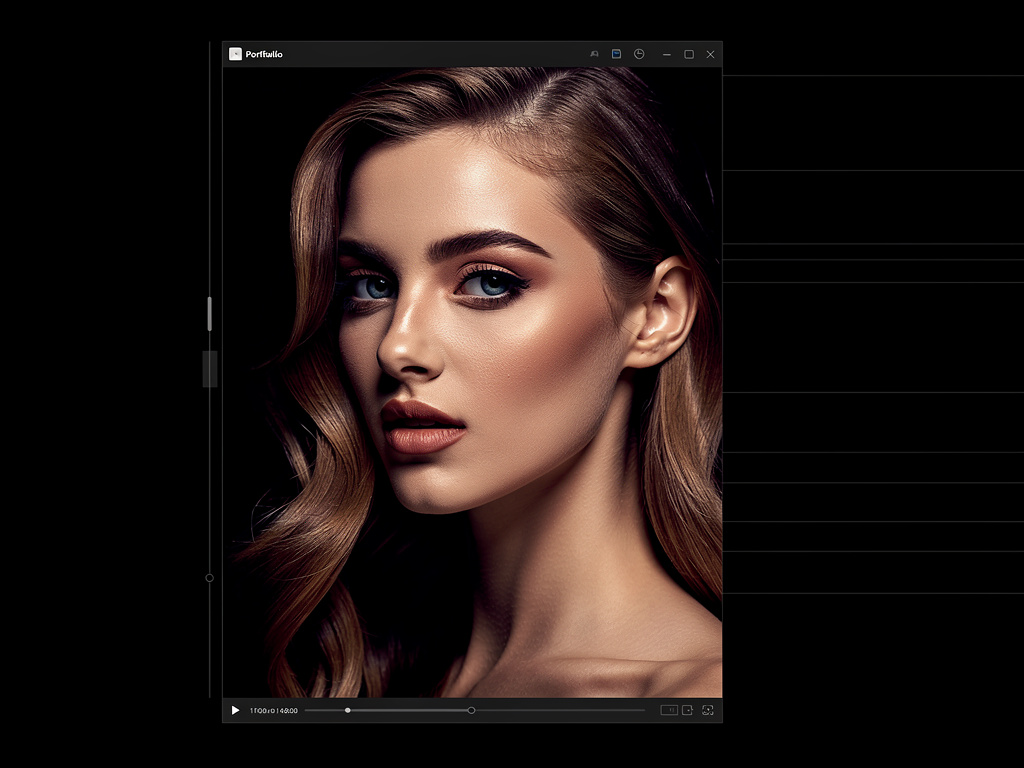This screenshot has width=1024, height=768.
Task: Click the blue display icon in the title bar
Action: [x=615, y=54]
